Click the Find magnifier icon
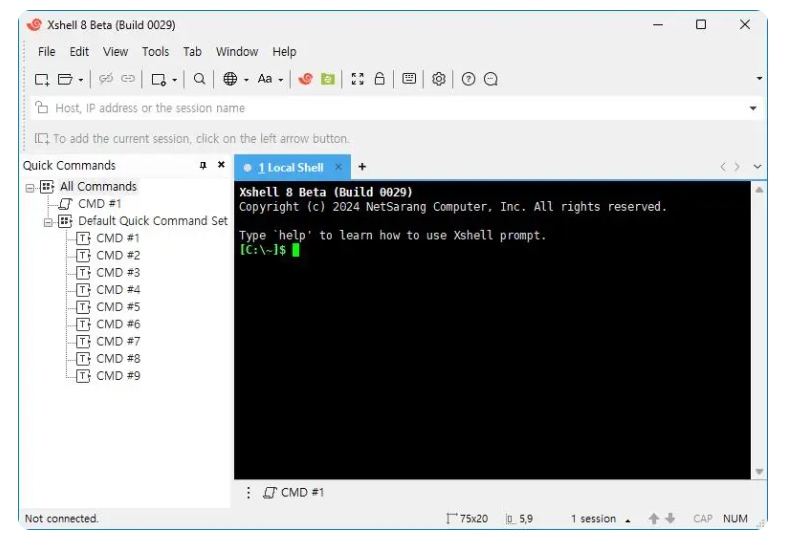787x544 pixels. pos(200,79)
